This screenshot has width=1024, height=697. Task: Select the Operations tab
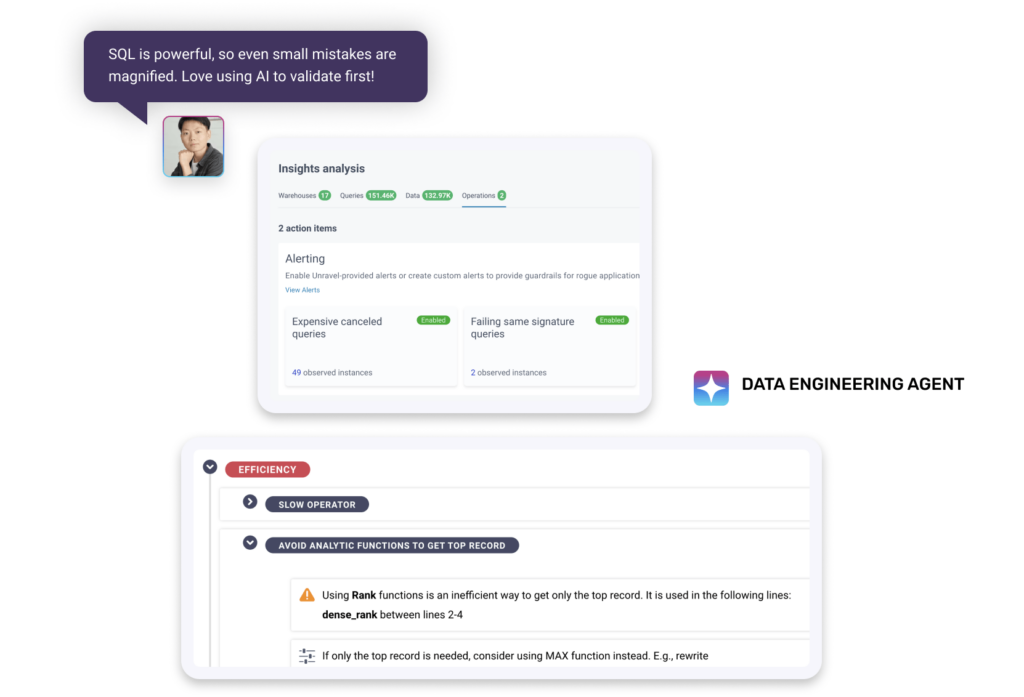point(484,195)
